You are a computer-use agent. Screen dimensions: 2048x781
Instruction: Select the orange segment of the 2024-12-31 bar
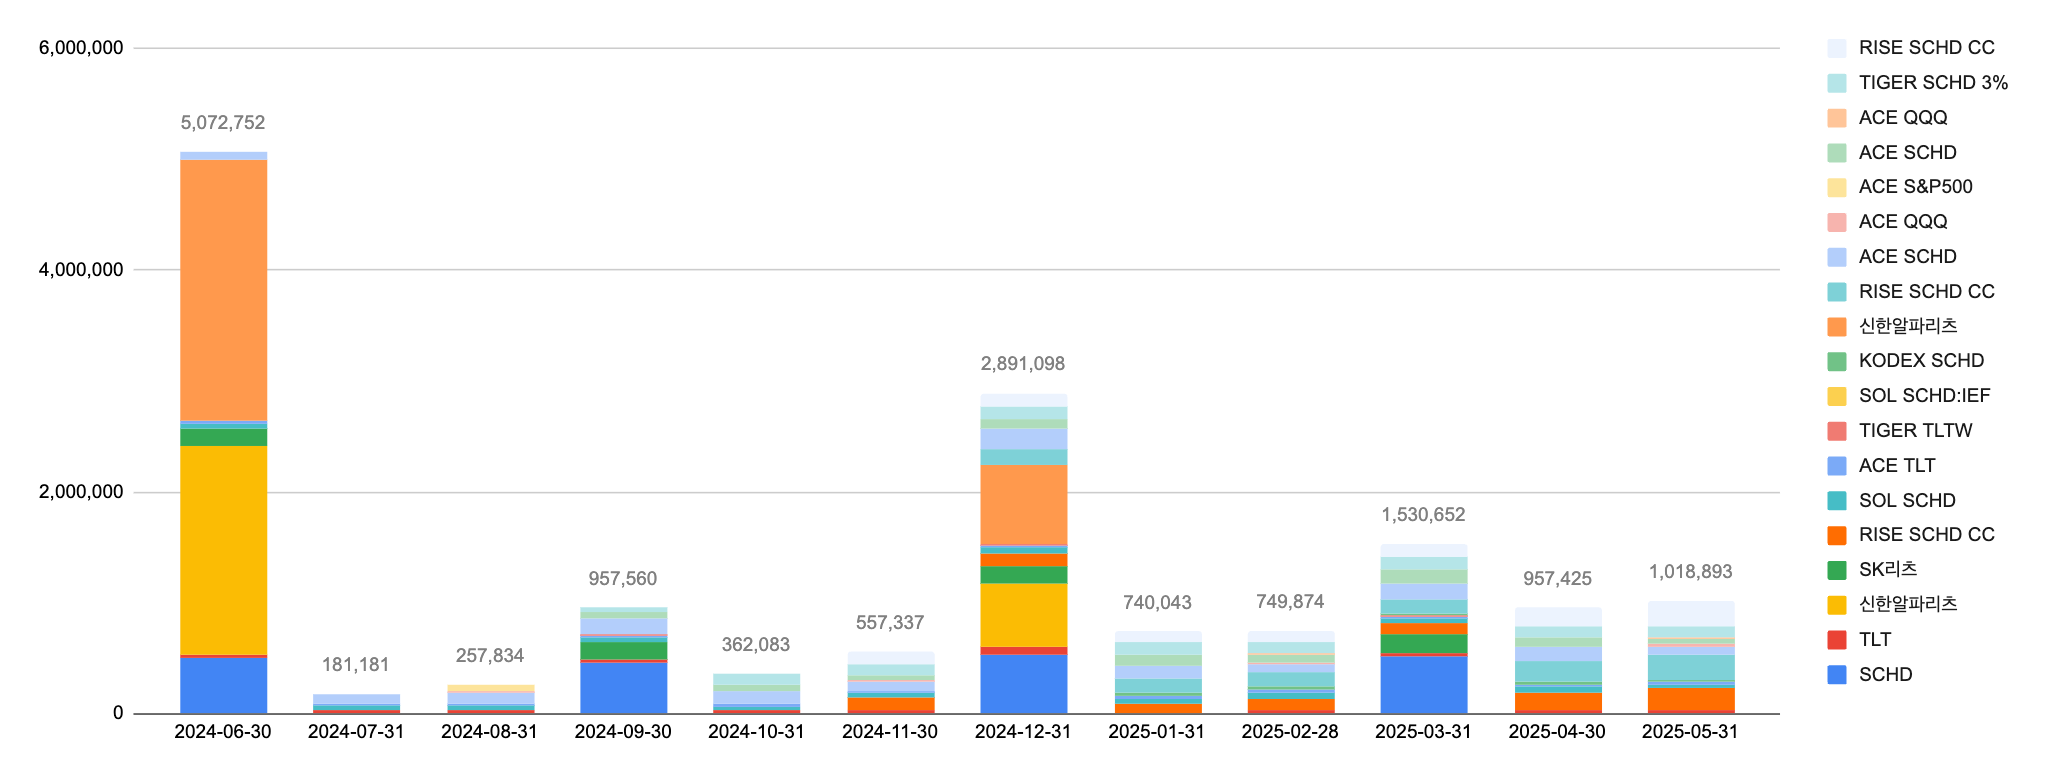1023,505
